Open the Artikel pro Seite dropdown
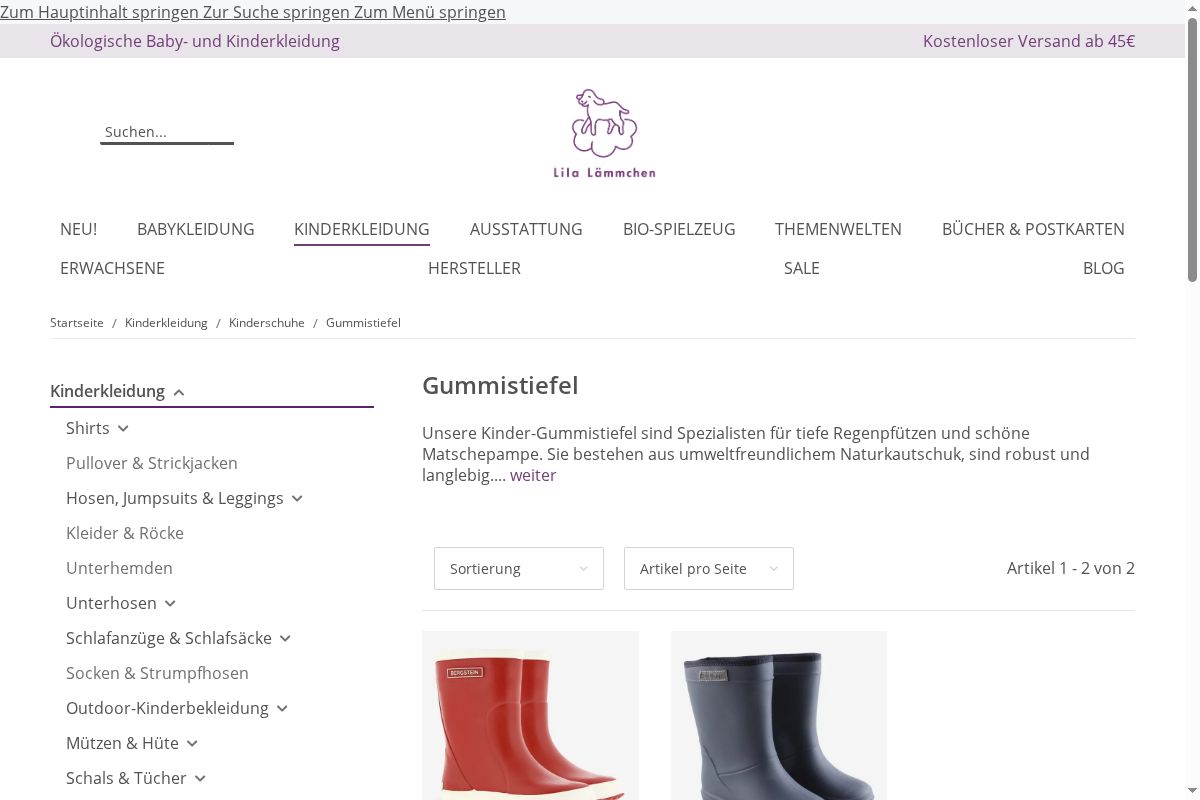 tap(709, 568)
